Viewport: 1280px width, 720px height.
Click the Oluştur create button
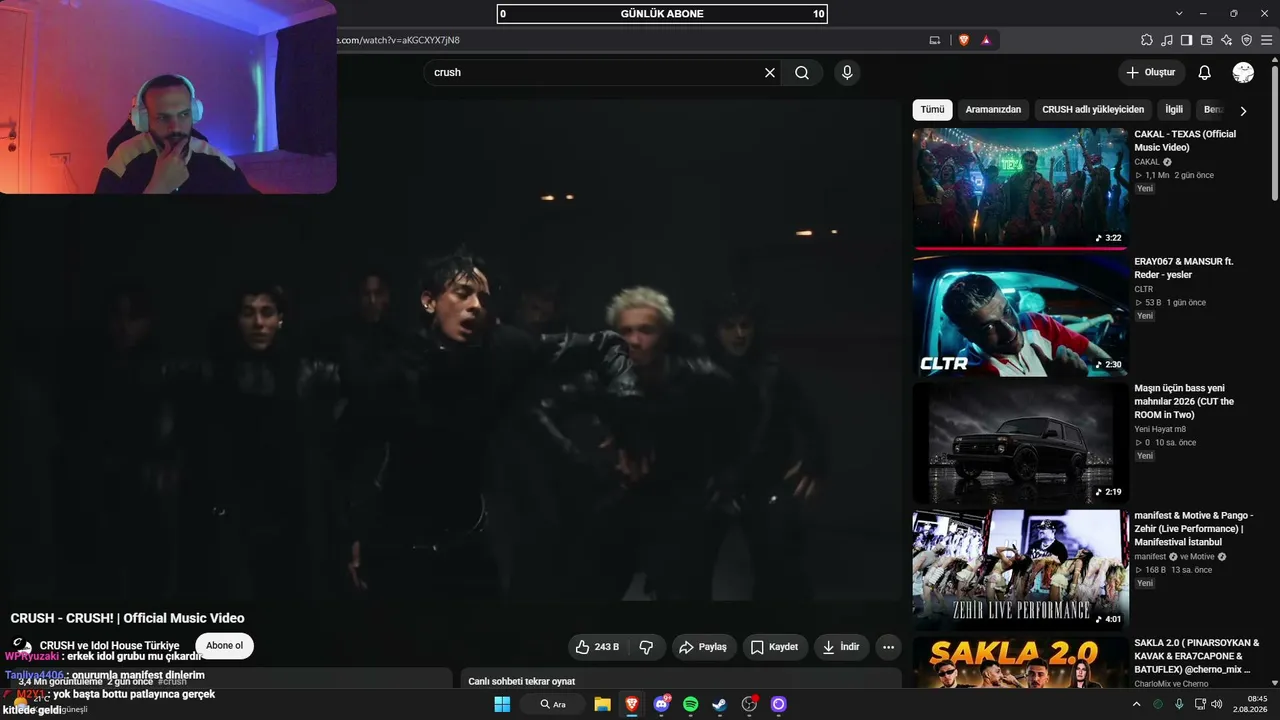pyautogui.click(x=1151, y=72)
